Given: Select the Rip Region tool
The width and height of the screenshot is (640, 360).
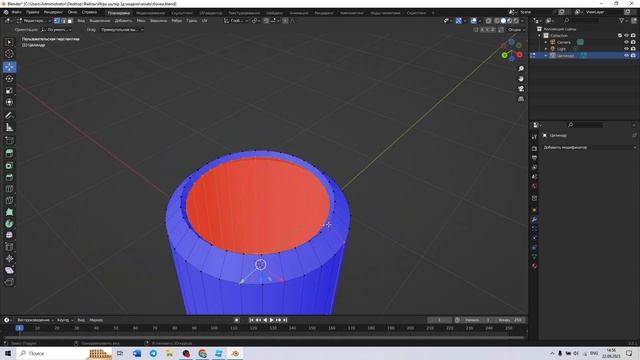Looking at the screenshot, I should pos(9,282).
